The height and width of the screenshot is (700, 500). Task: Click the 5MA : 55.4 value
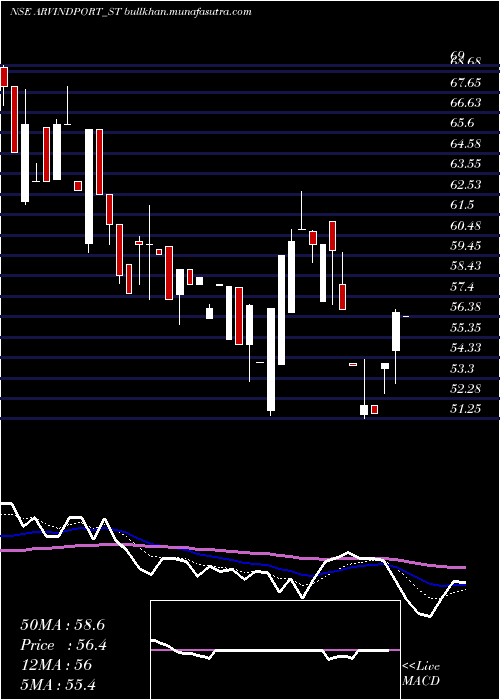[58, 685]
